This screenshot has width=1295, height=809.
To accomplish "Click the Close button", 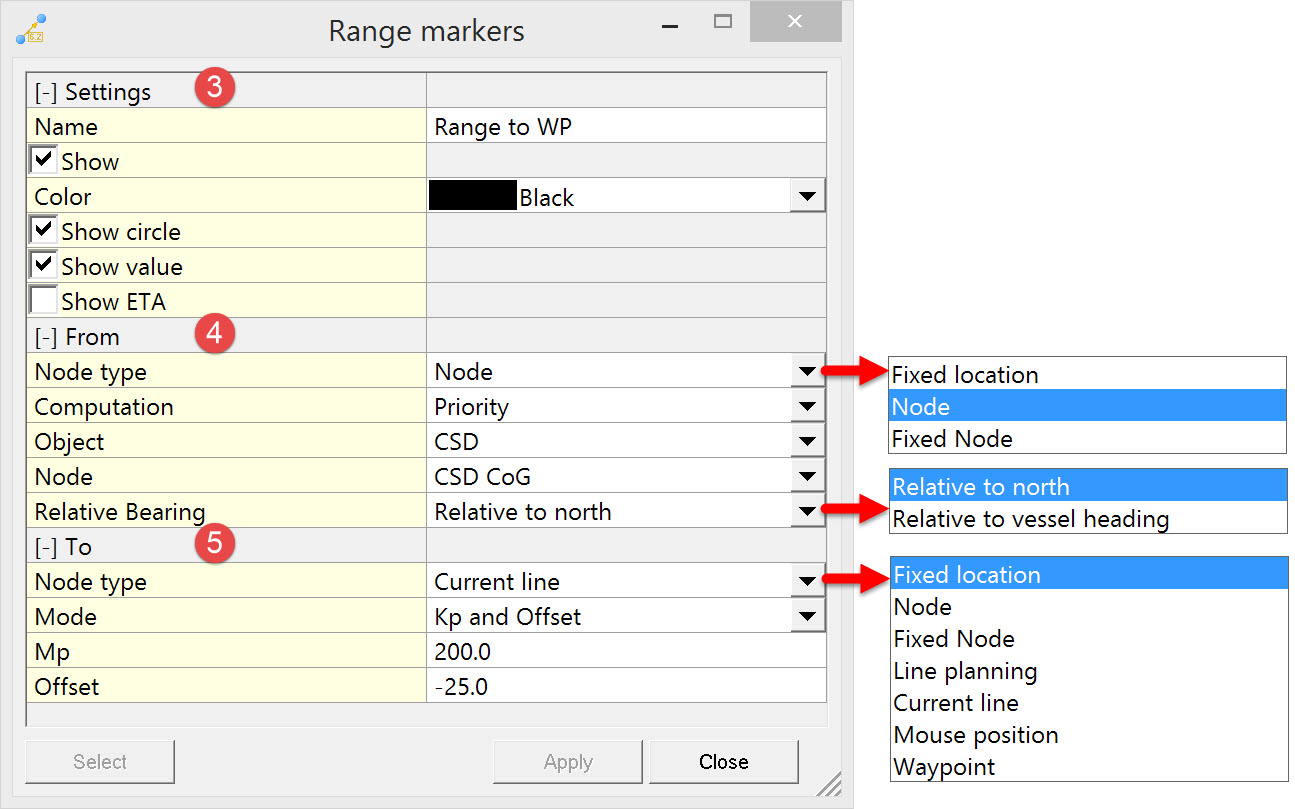I will click(x=723, y=762).
